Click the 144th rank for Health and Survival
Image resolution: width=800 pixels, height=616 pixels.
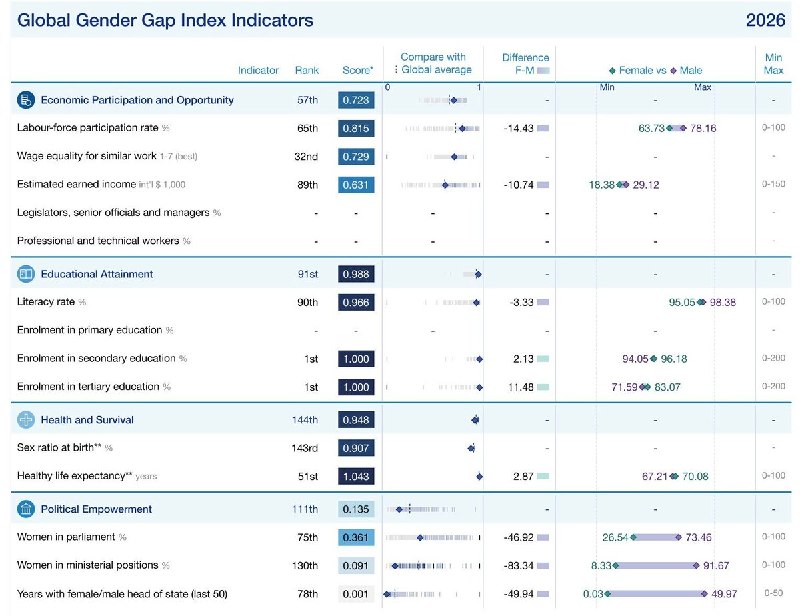coord(305,420)
